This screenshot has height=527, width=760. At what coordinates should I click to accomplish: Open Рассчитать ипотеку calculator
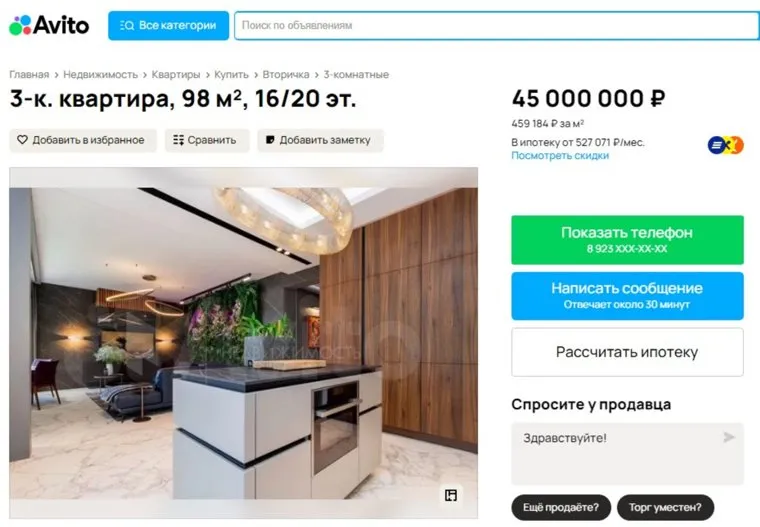pos(627,352)
